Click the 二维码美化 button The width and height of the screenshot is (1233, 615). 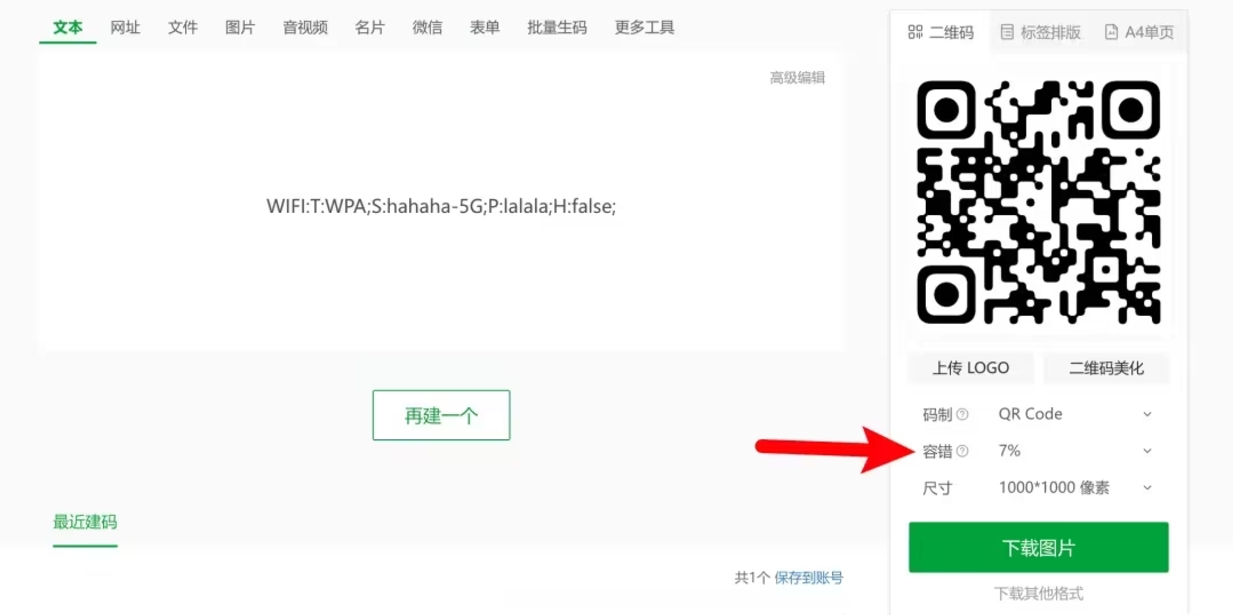tap(1106, 368)
